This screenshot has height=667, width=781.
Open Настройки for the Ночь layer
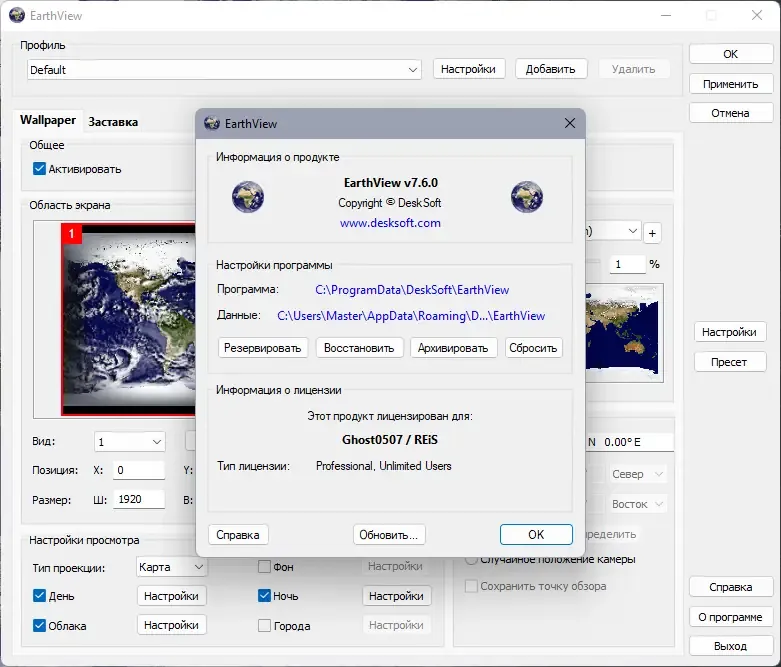pos(396,596)
